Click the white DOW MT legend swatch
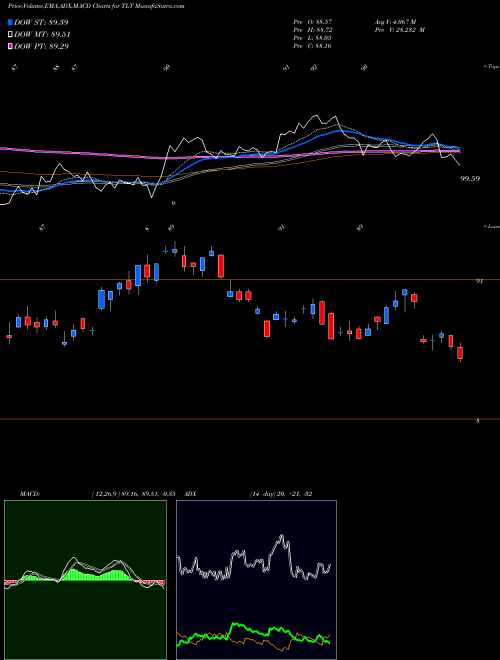Screen dimensions: 500x660 click(x=10, y=35)
